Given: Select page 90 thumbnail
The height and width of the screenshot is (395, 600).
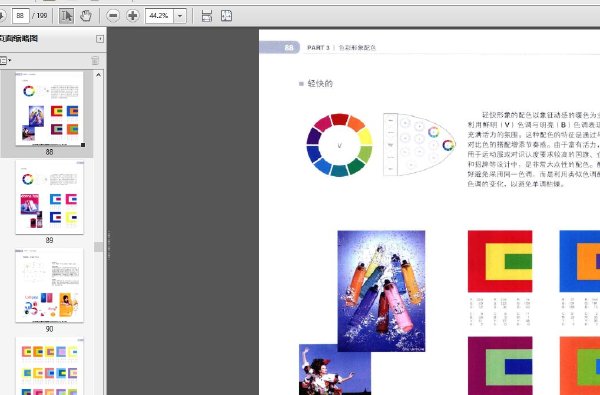Looking at the screenshot, I should pyautogui.click(x=49, y=286).
